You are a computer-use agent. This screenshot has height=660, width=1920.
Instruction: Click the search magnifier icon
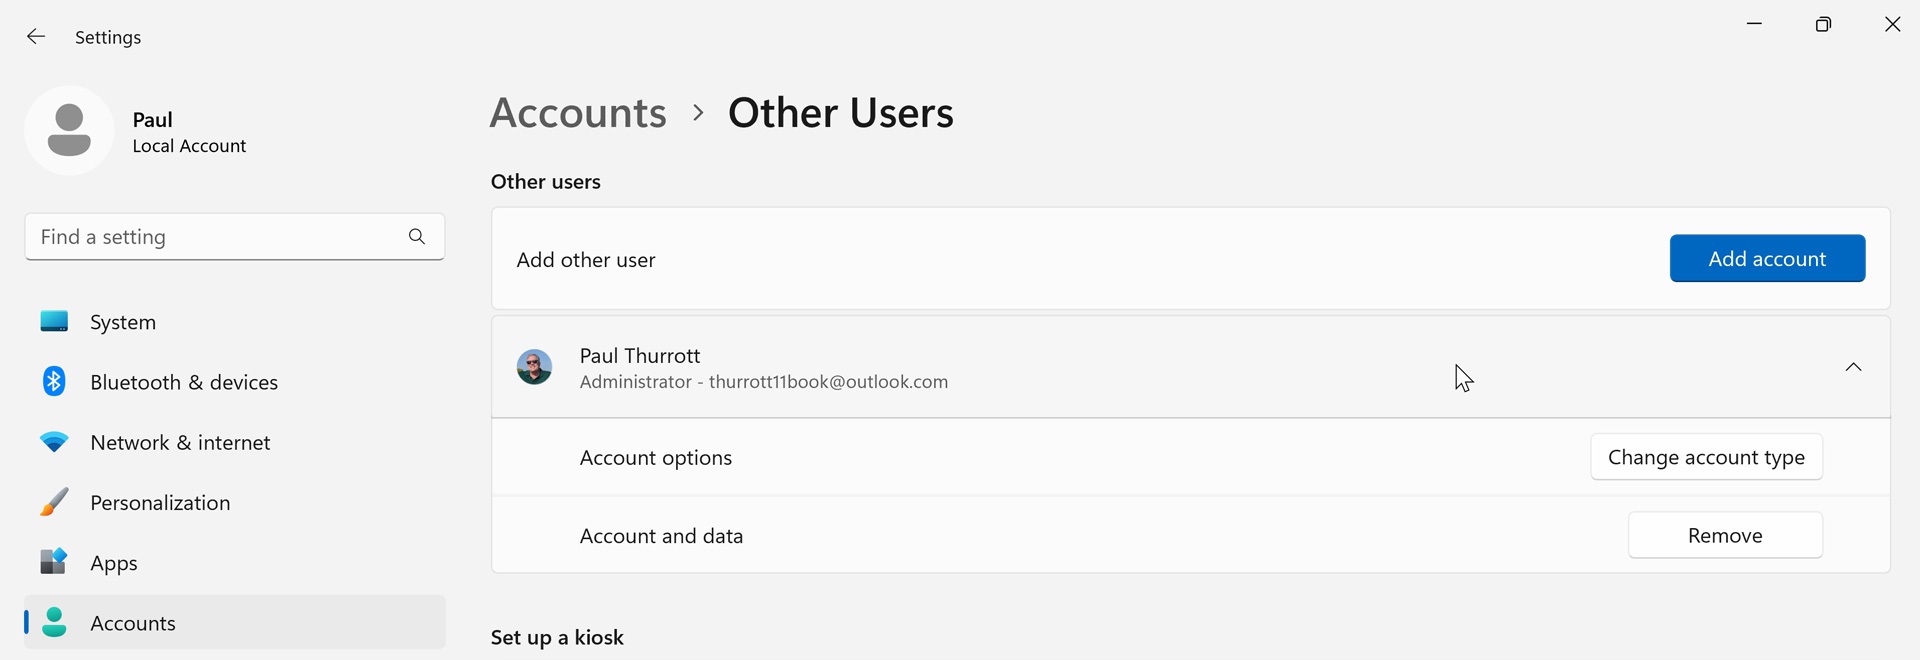pyautogui.click(x=417, y=237)
